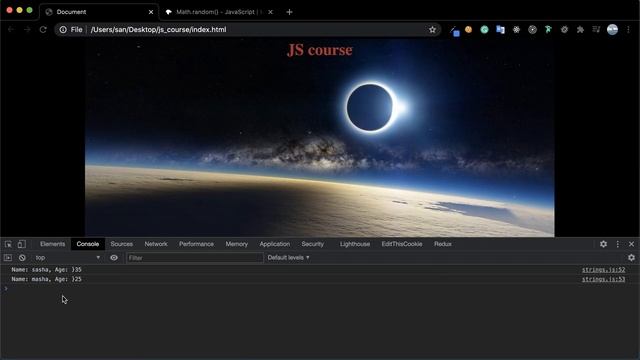Bookmark this page with the star icon

pyautogui.click(x=432, y=29)
